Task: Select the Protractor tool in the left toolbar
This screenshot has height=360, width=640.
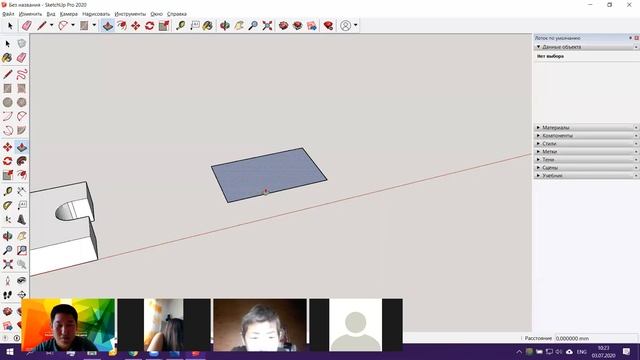Action: point(7,205)
